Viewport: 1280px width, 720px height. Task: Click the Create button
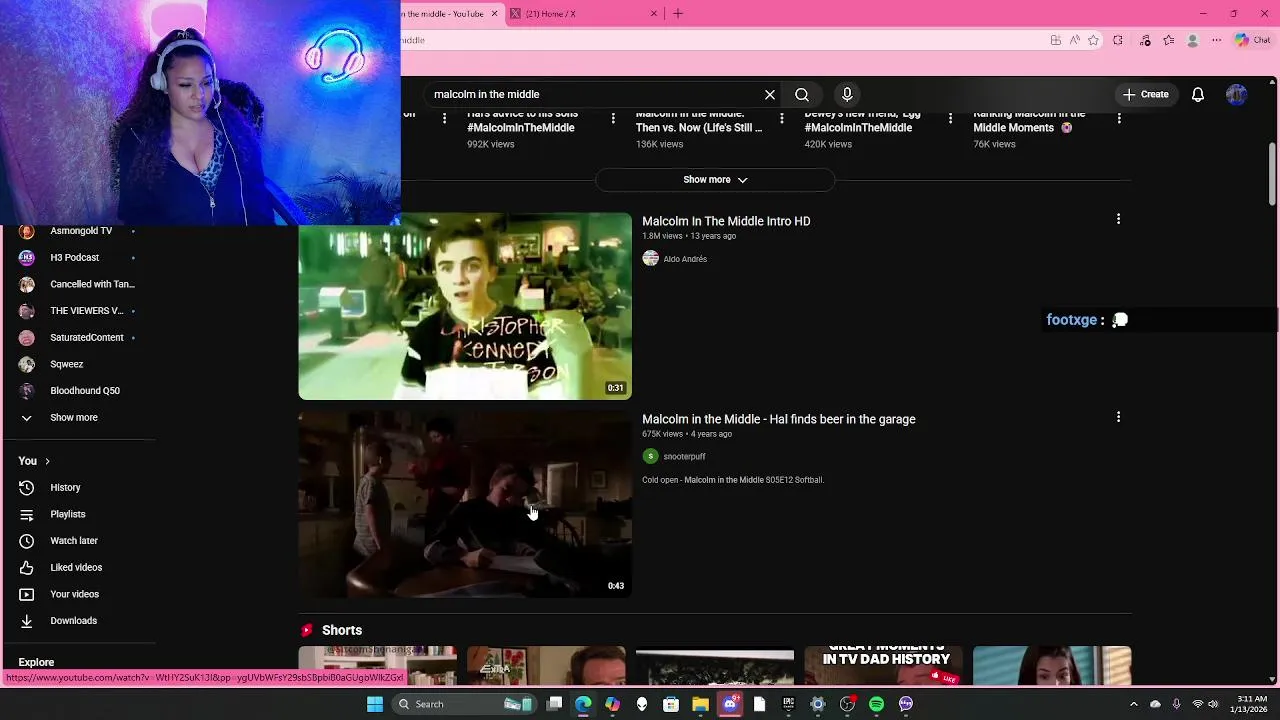[1146, 94]
